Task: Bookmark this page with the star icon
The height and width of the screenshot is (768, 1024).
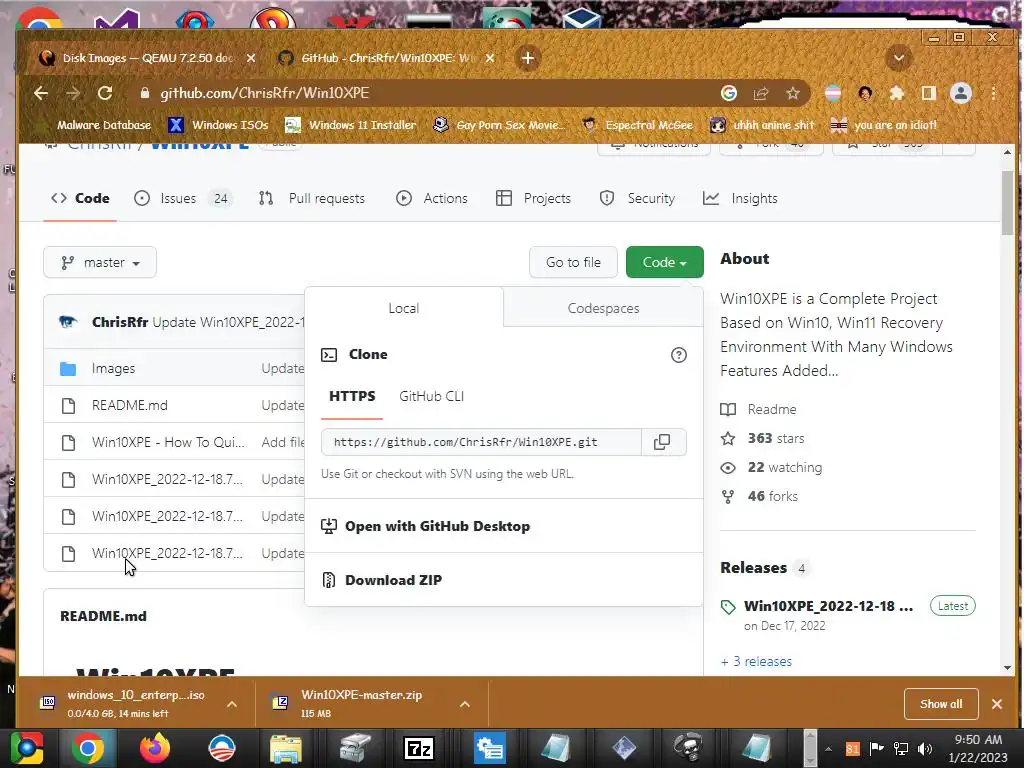Action: 793,93
